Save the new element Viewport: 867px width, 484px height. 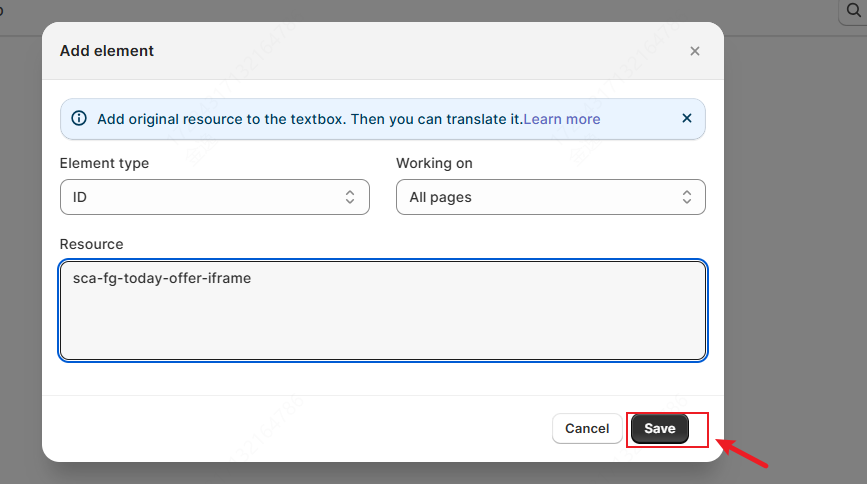660,428
